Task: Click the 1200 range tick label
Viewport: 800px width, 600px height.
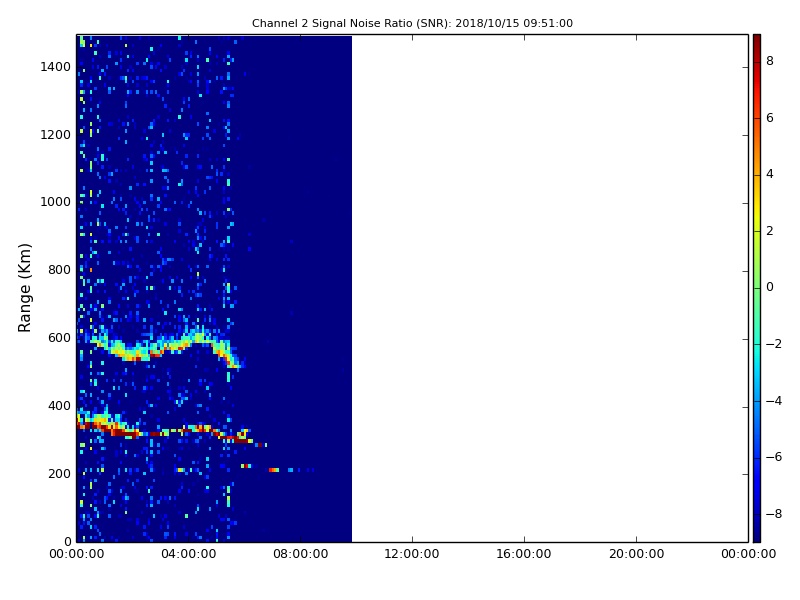Action: click(56, 135)
